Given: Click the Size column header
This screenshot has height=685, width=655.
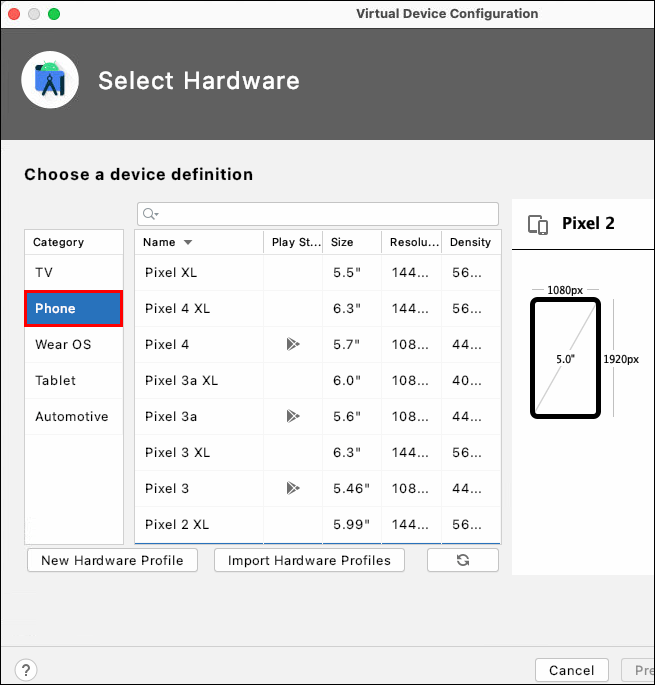Looking at the screenshot, I should pyautogui.click(x=352, y=242).
